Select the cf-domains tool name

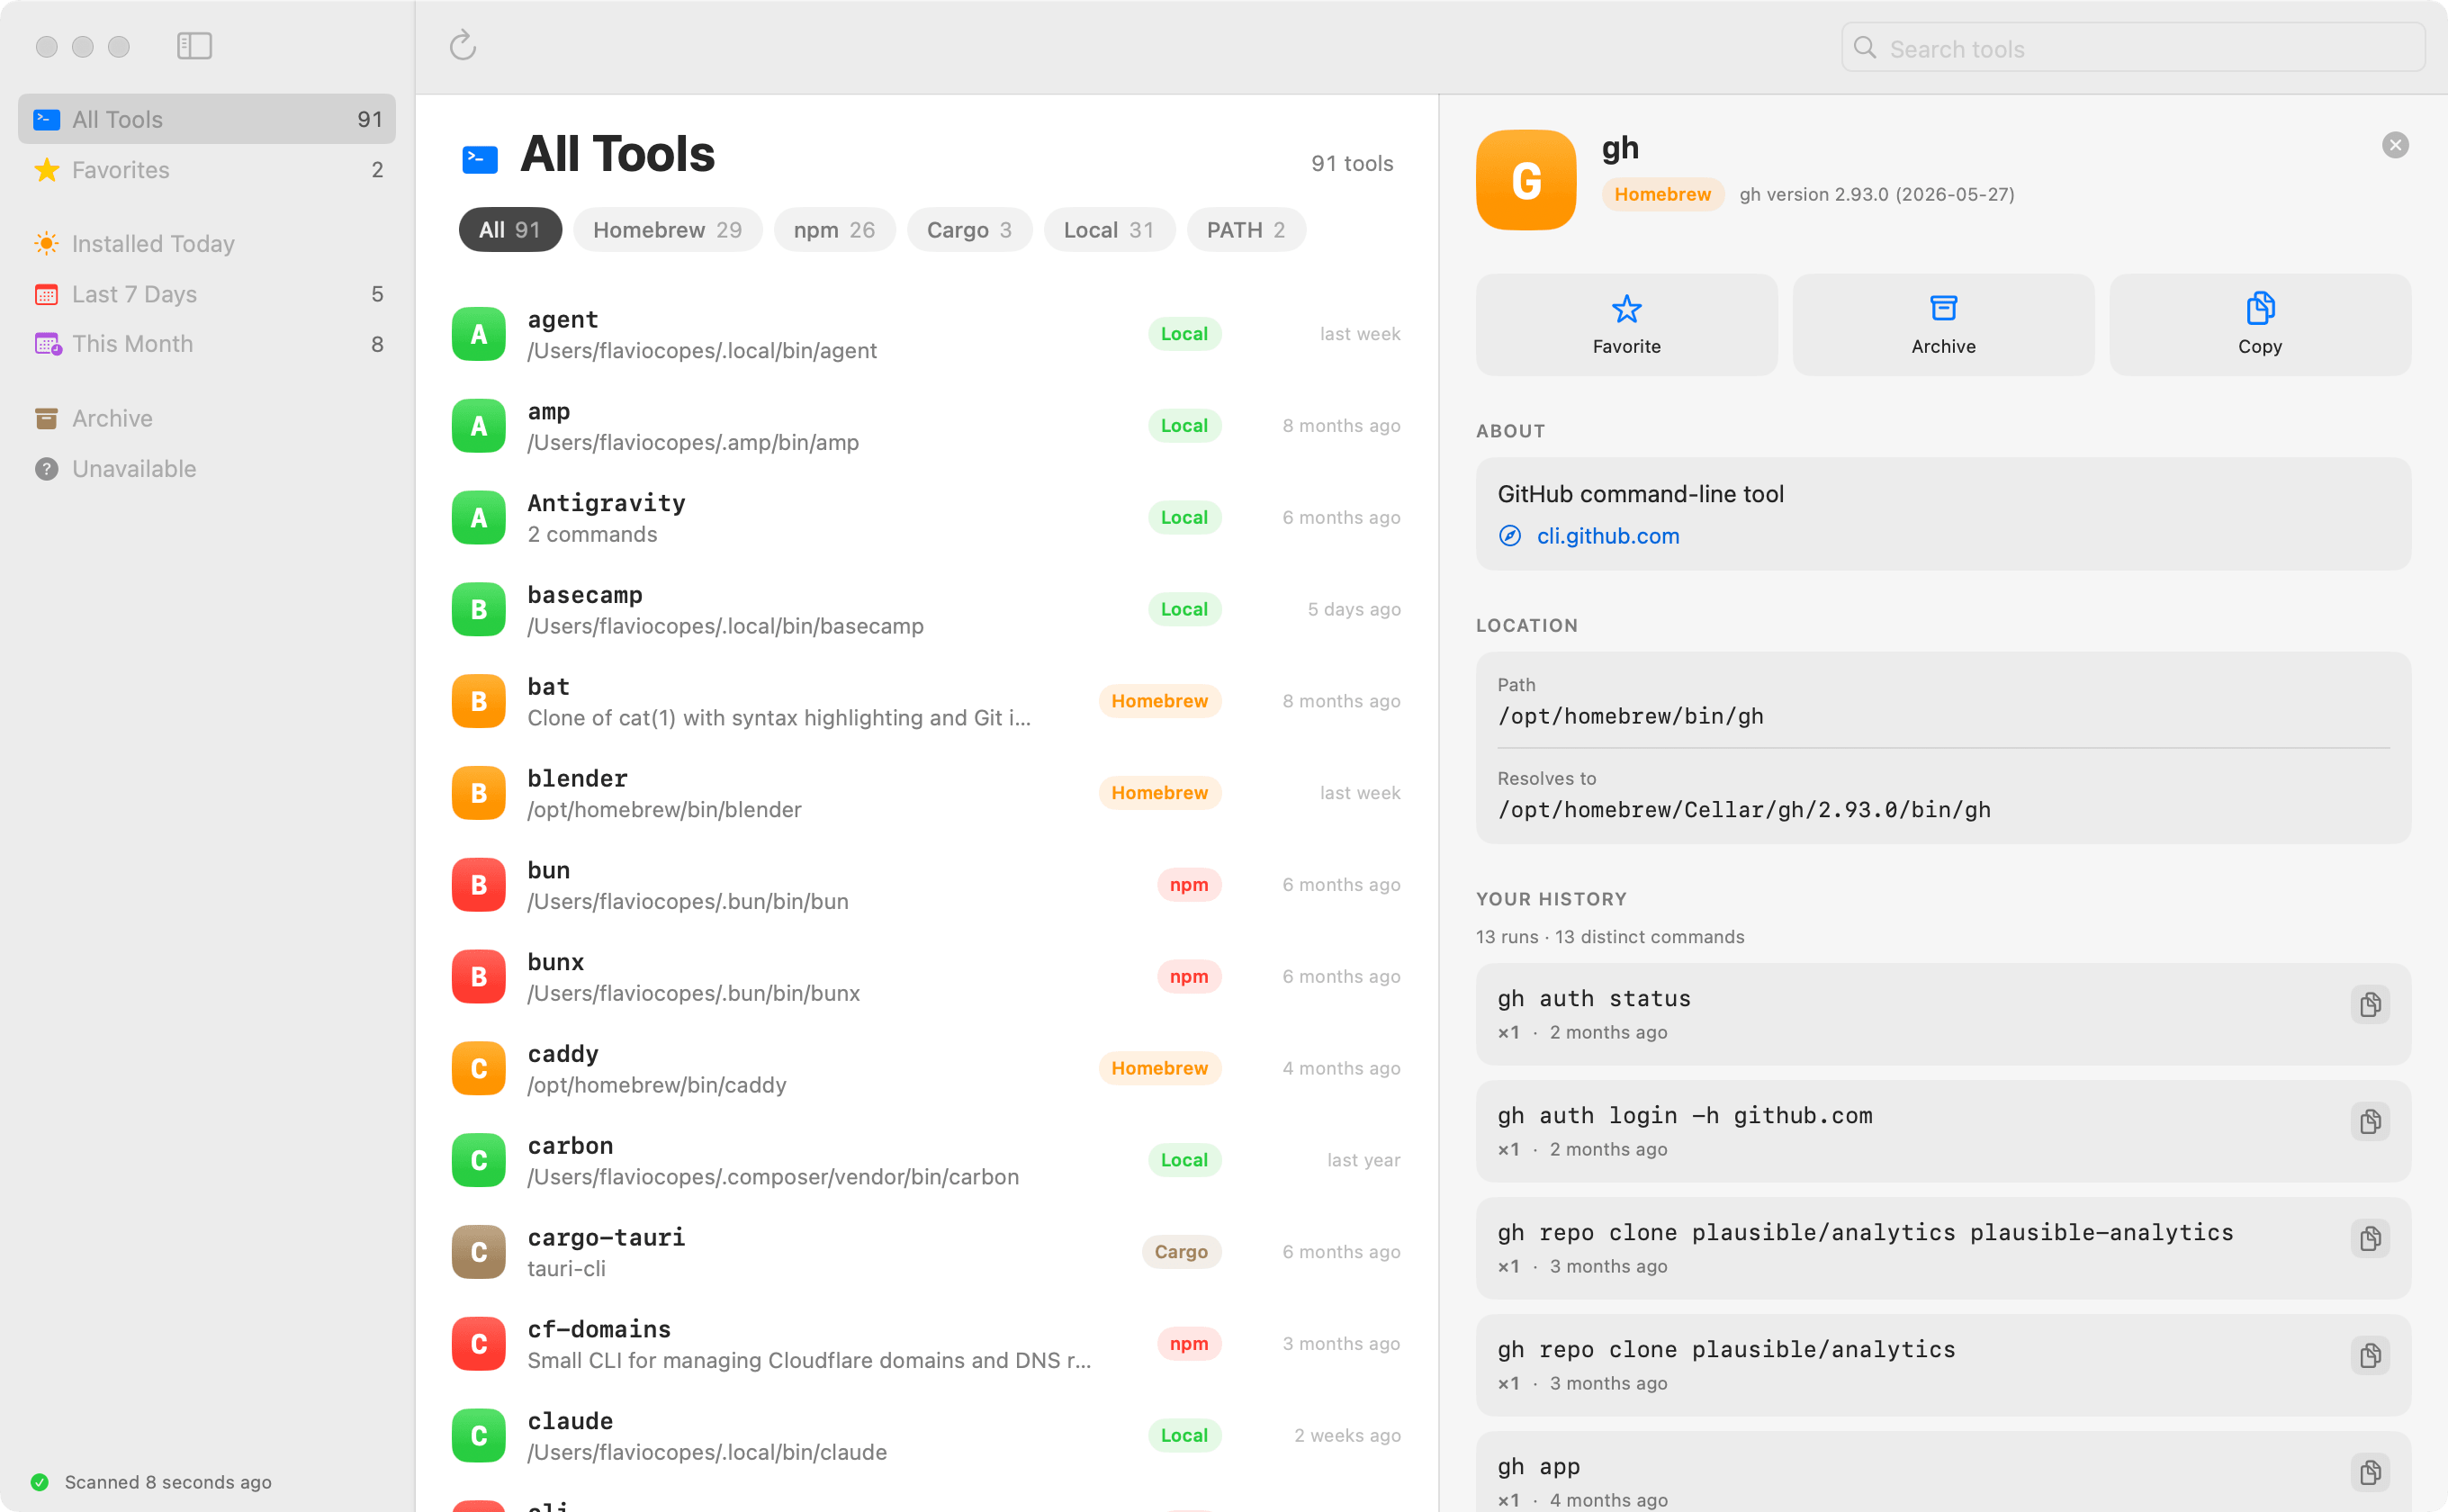tap(599, 1329)
